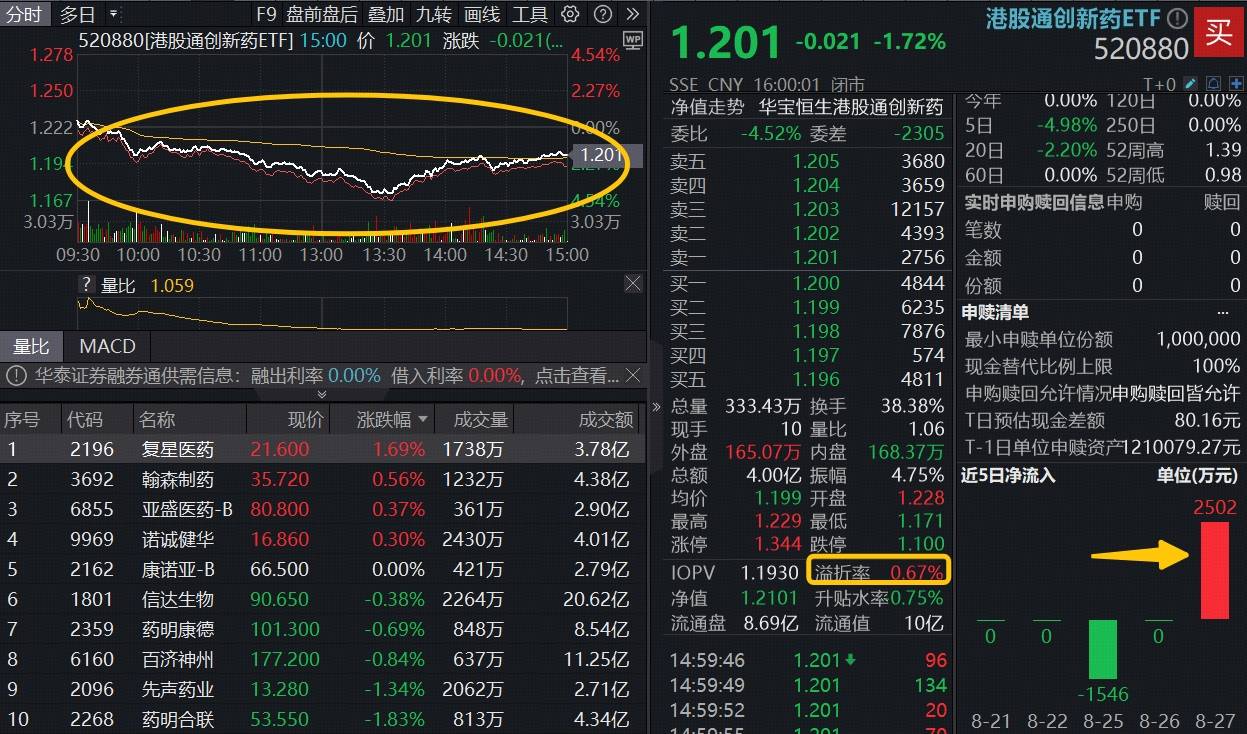Add stock to watchlist with plus icon
The image size is (1247, 734).
tap(1234, 84)
